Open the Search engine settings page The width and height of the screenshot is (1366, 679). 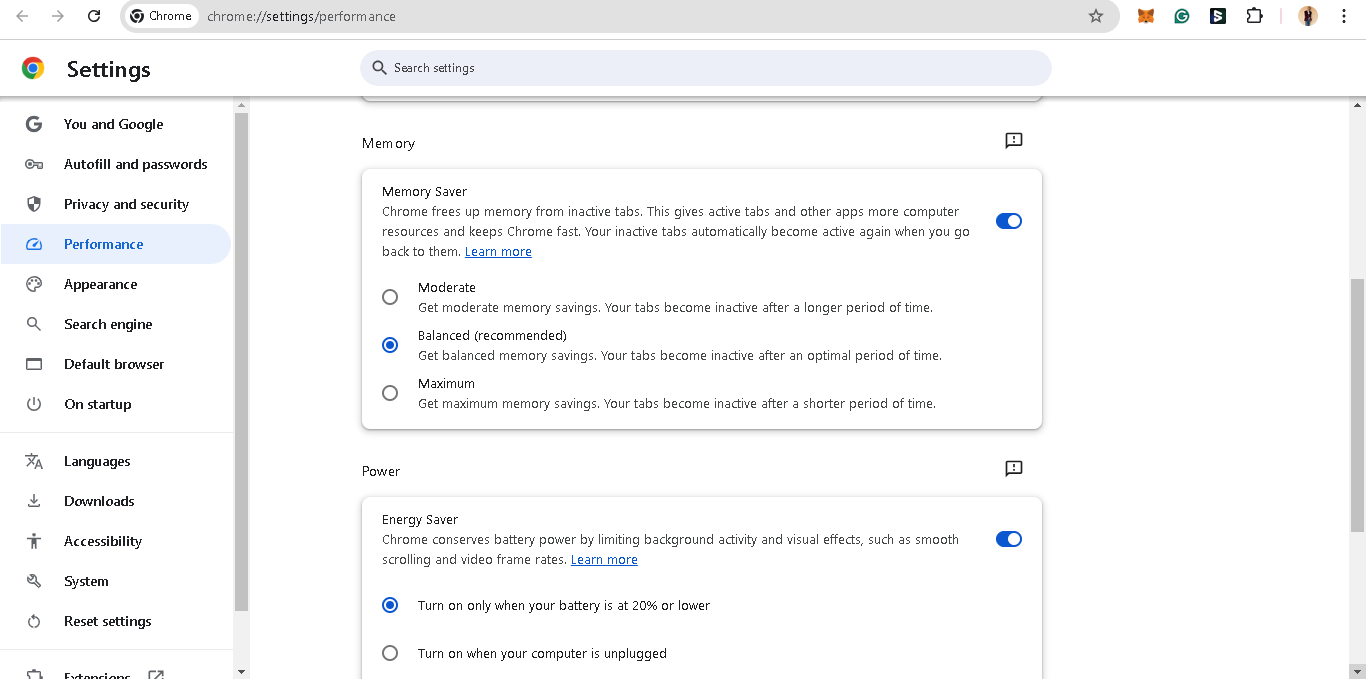pyautogui.click(x=108, y=324)
